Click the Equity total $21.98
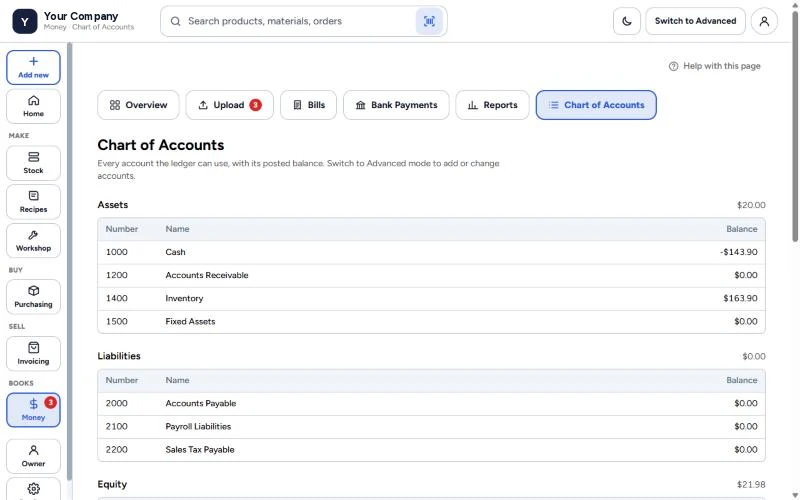Viewport: 800px width, 500px height. (x=751, y=485)
